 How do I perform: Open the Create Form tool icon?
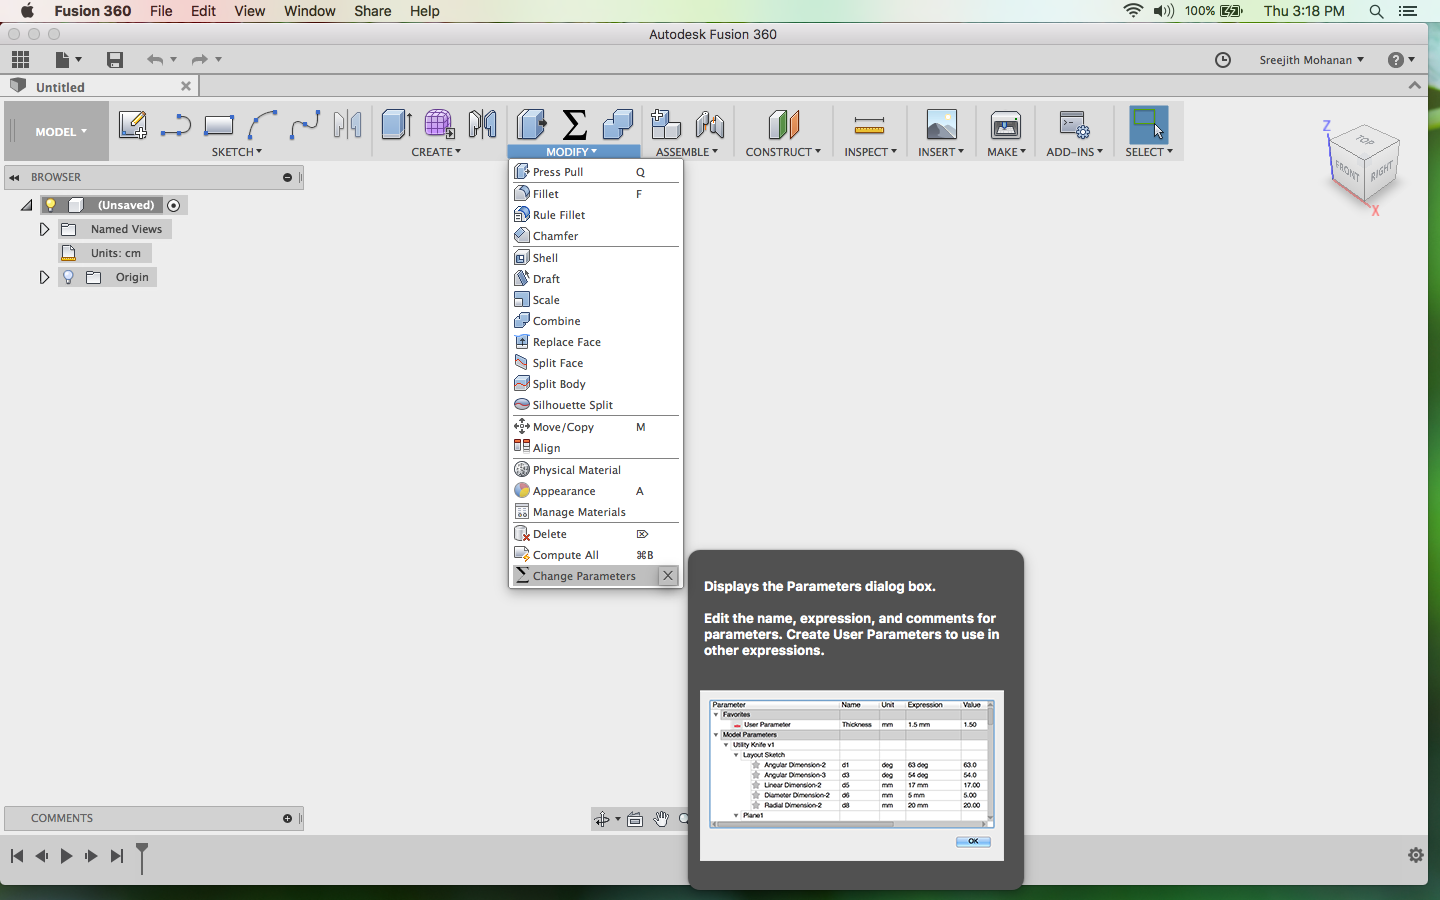tap(439, 125)
